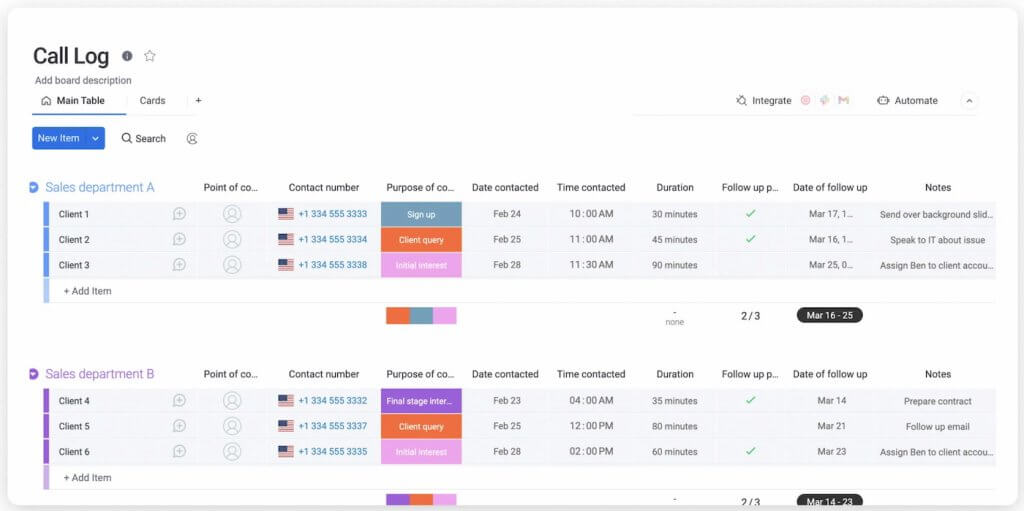Open phone link +1 334 555 3333
Image resolution: width=1024 pixels, height=511 pixels.
click(332, 214)
